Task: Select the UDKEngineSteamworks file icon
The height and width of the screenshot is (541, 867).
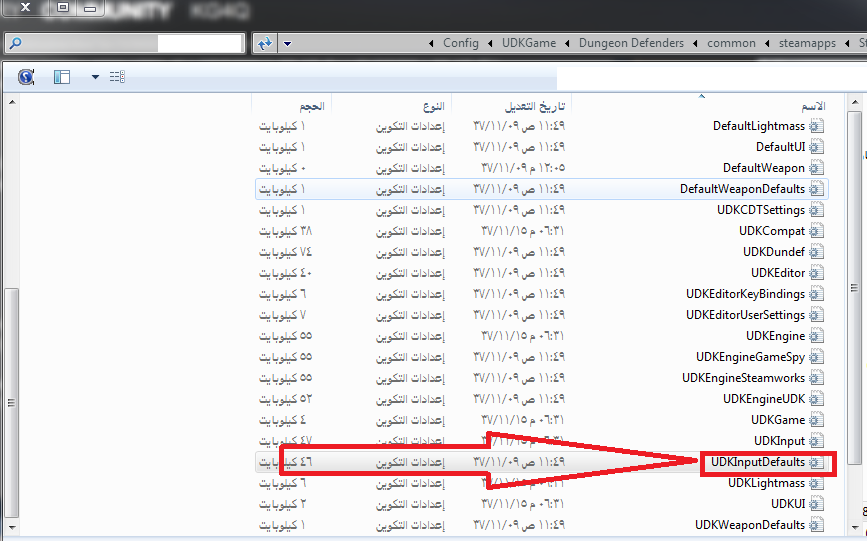Action: click(x=816, y=378)
